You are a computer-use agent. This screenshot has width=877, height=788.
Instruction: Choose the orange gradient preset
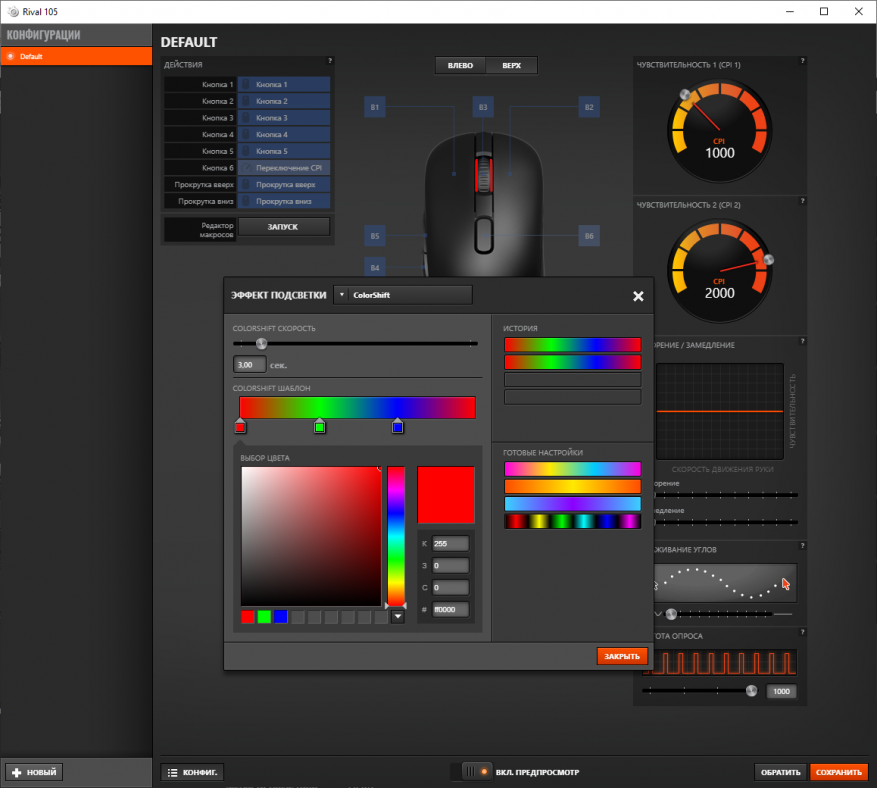pos(572,486)
